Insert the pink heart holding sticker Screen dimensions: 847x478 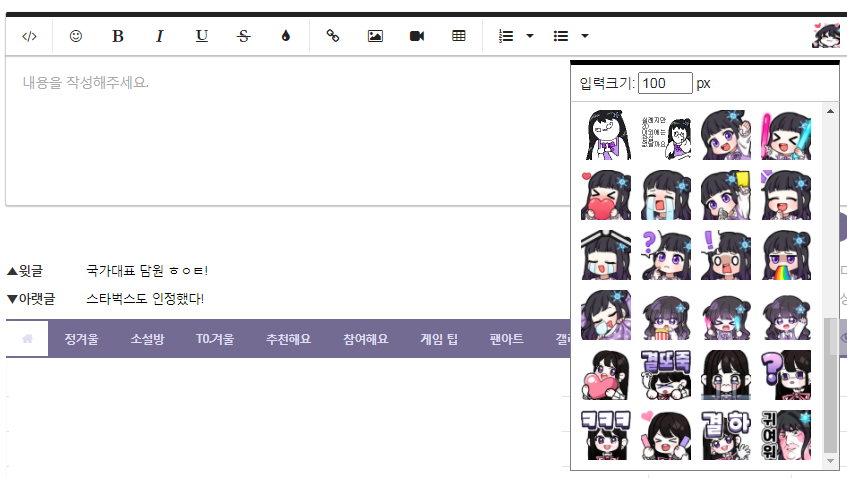(606, 375)
